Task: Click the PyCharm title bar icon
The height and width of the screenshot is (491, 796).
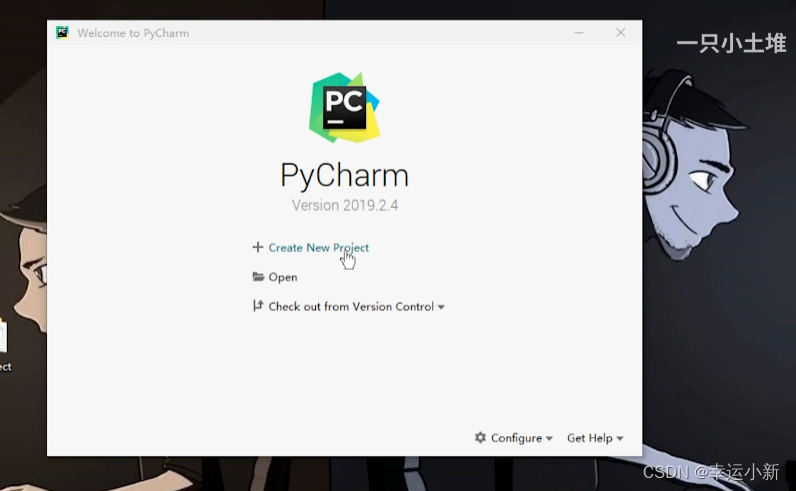Action: coord(62,32)
